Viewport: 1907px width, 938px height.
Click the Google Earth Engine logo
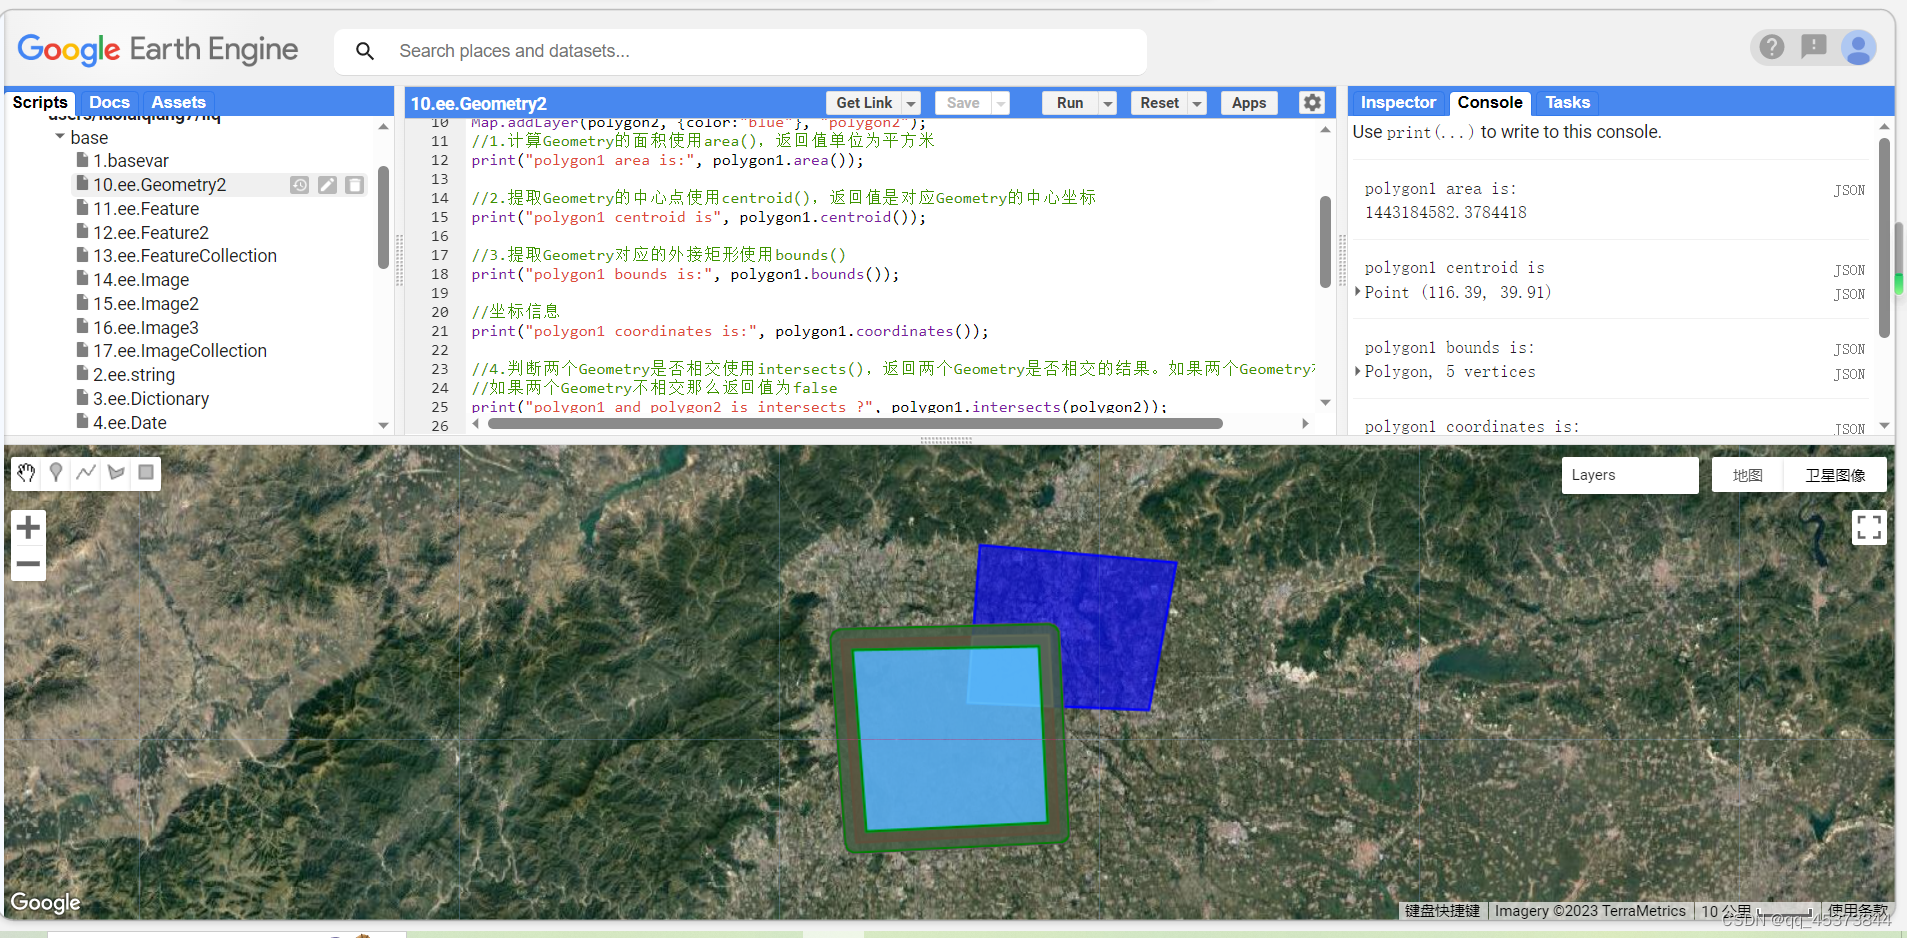[158, 49]
